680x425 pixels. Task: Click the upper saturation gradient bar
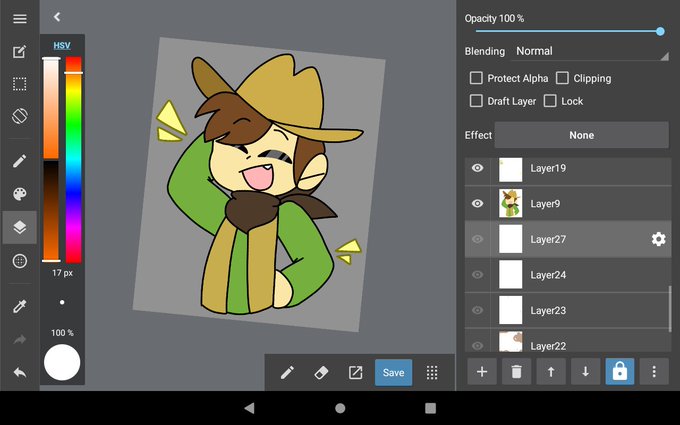(x=51, y=108)
